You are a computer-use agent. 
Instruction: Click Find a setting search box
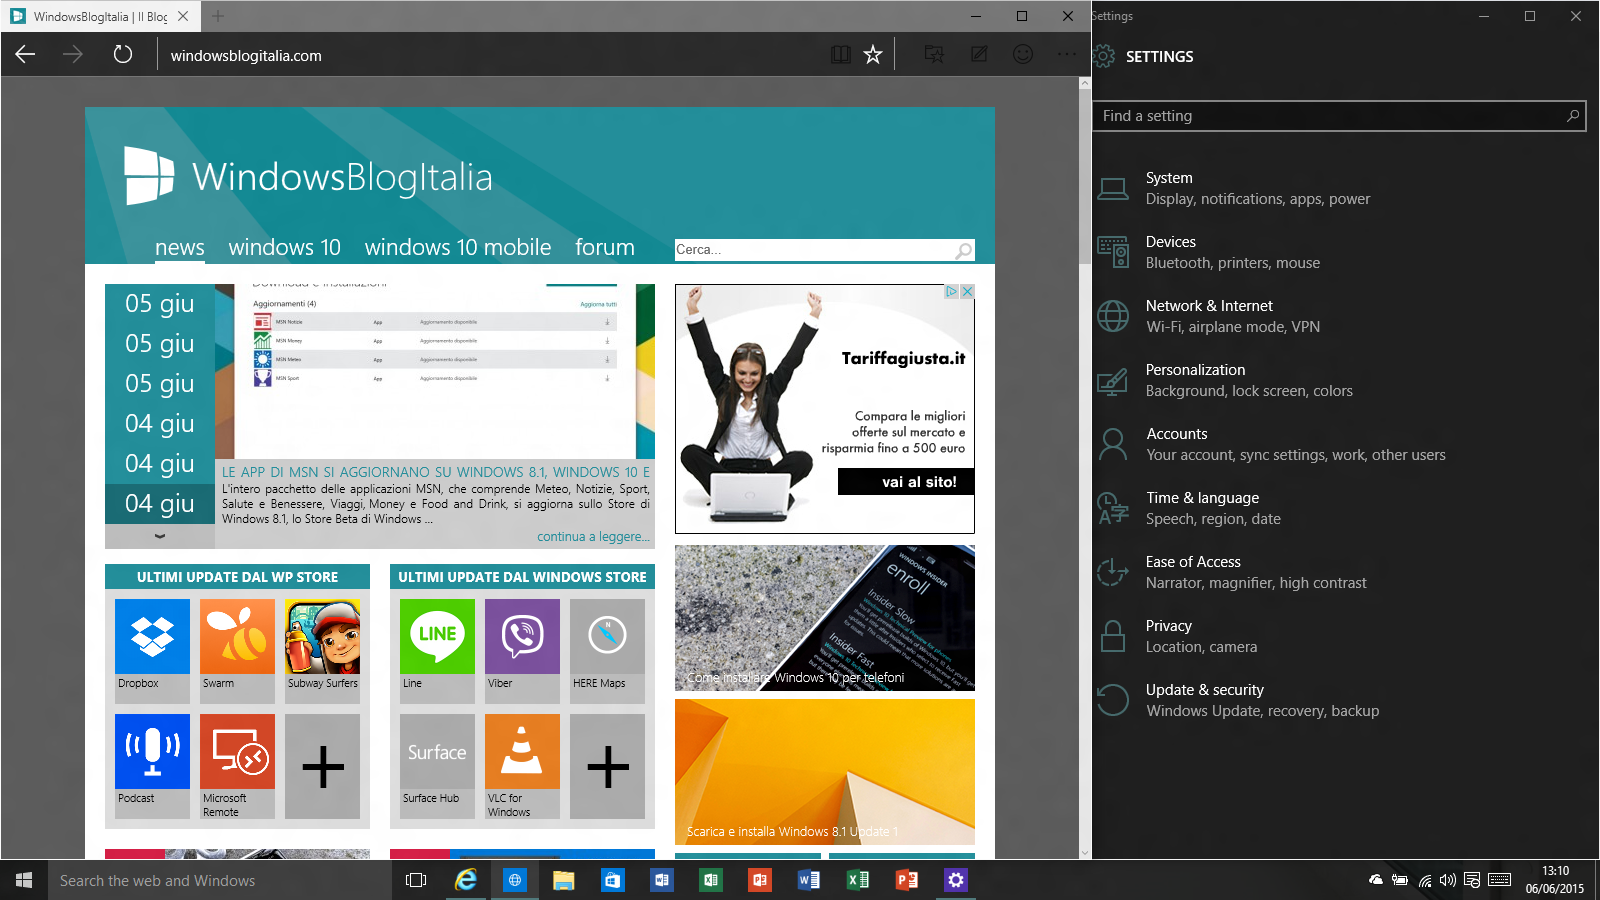pos(1338,116)
